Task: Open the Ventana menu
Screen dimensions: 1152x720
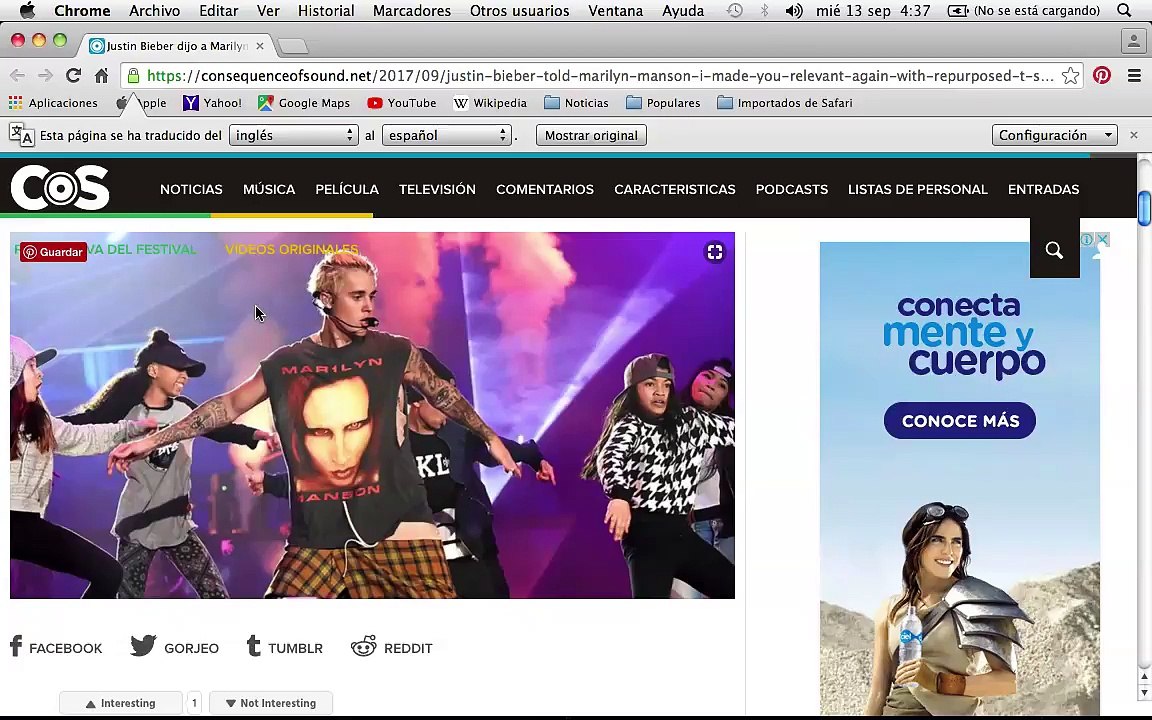Action: click(x=616, y=10)
